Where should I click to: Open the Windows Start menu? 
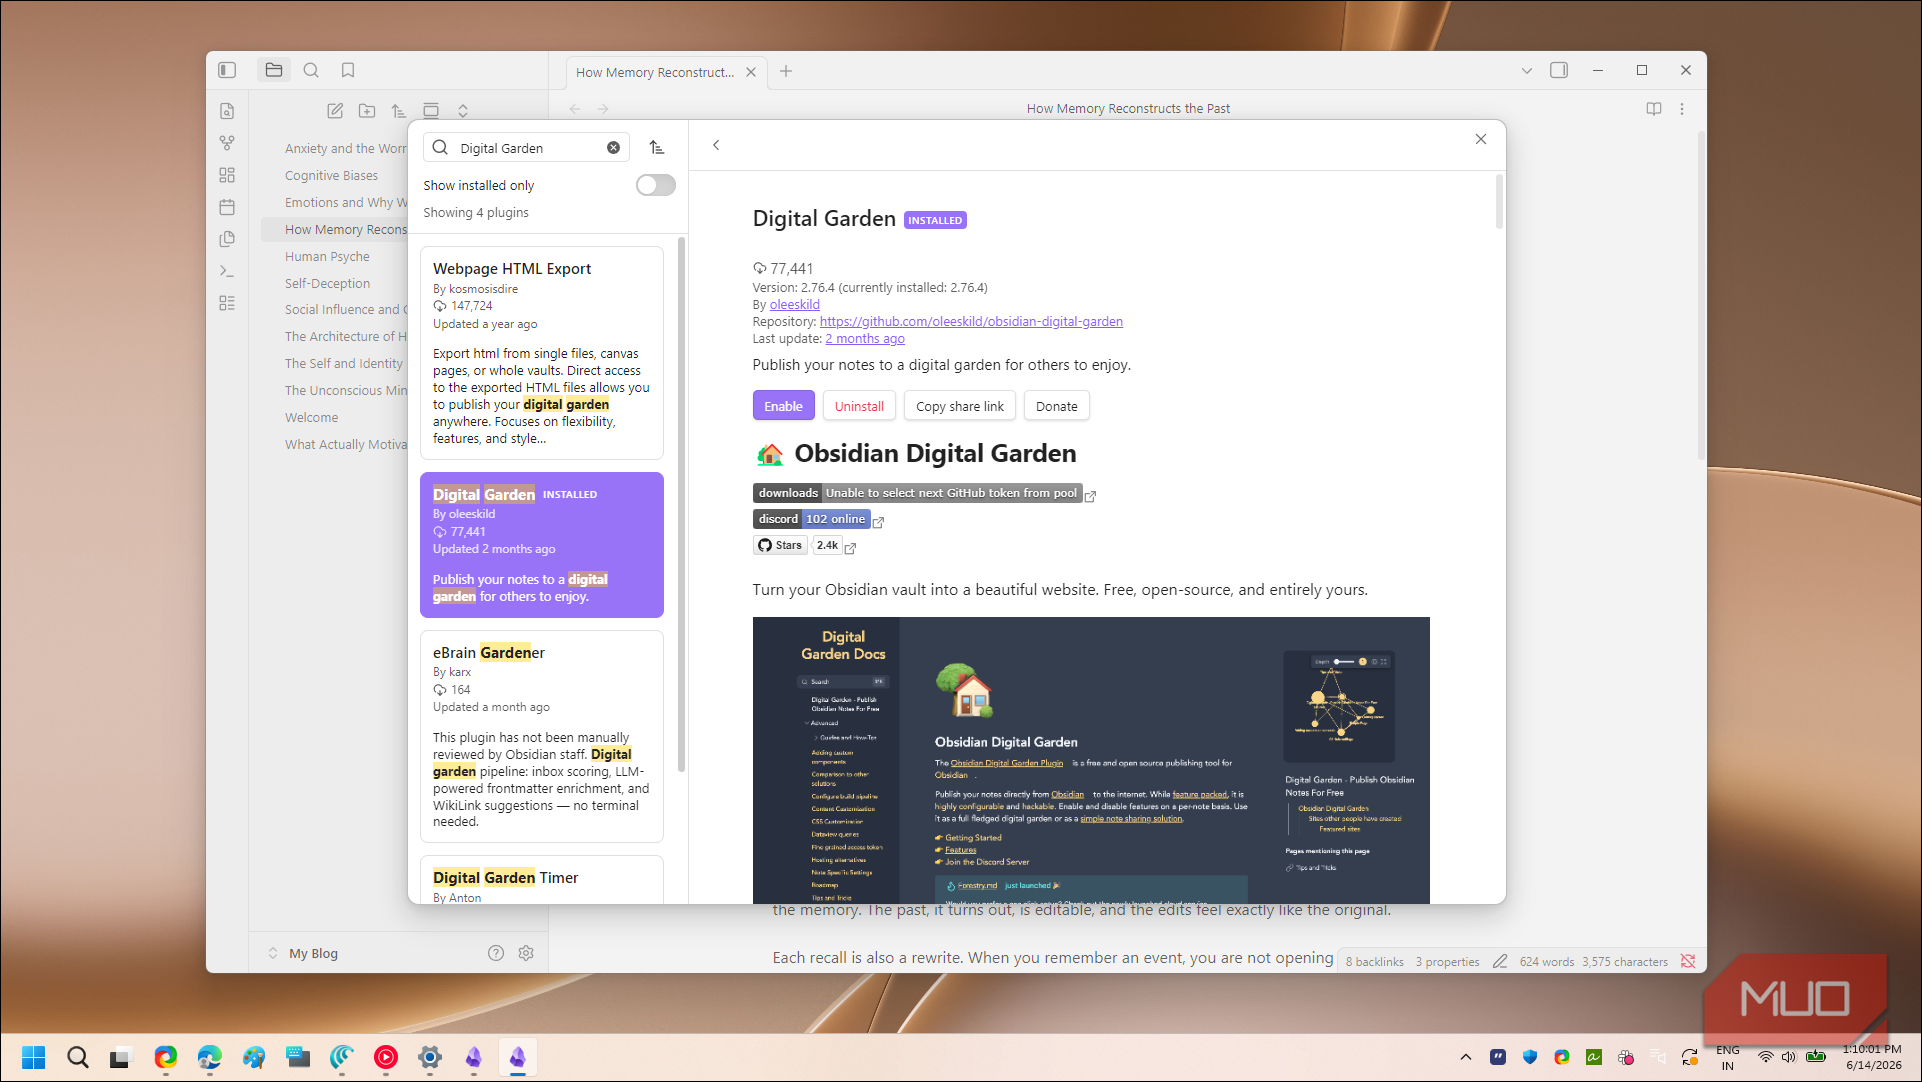33,1057
